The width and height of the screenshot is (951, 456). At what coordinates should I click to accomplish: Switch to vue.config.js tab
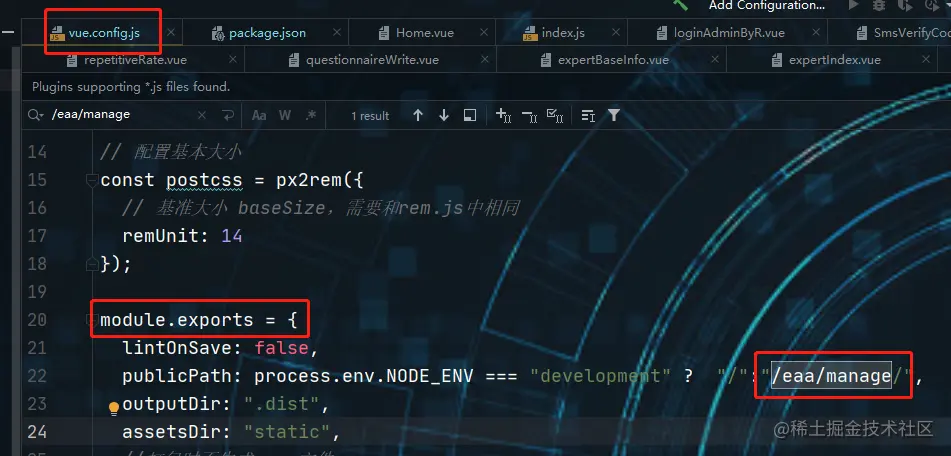[x=104, y=33]
